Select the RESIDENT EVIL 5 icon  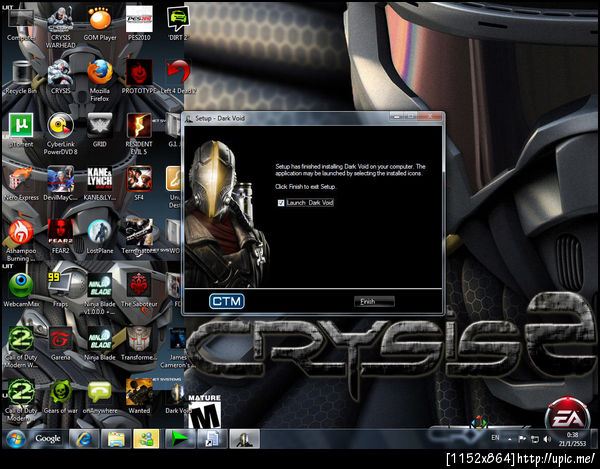139,134
